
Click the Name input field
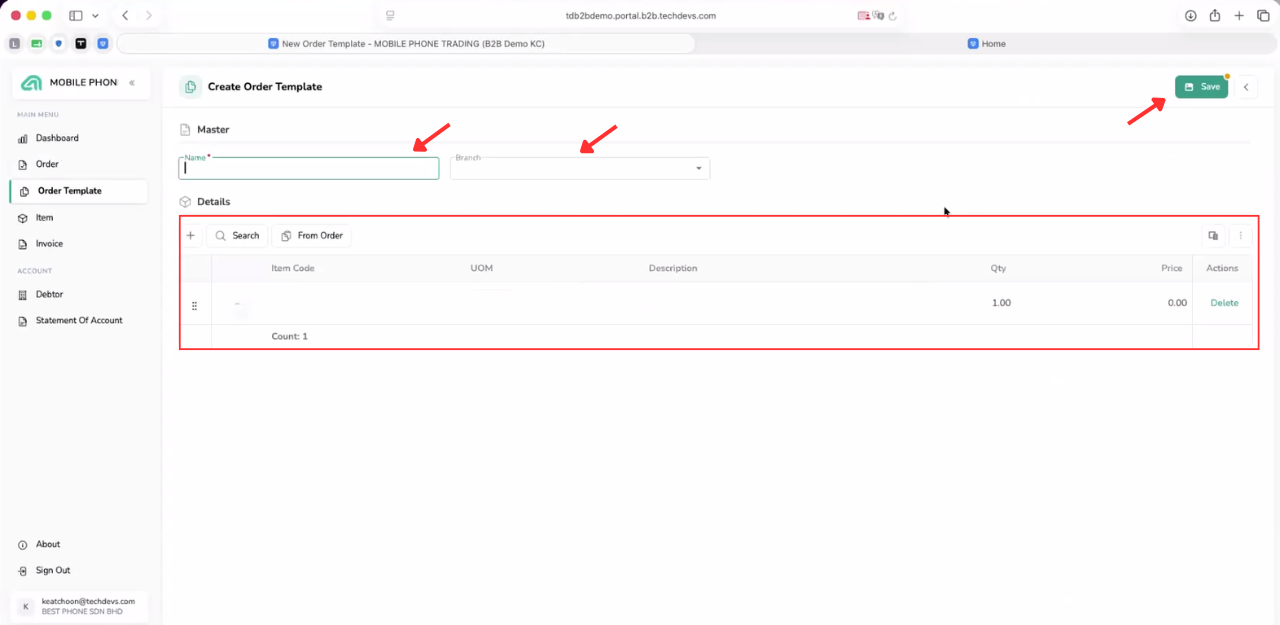pos(309,169)
